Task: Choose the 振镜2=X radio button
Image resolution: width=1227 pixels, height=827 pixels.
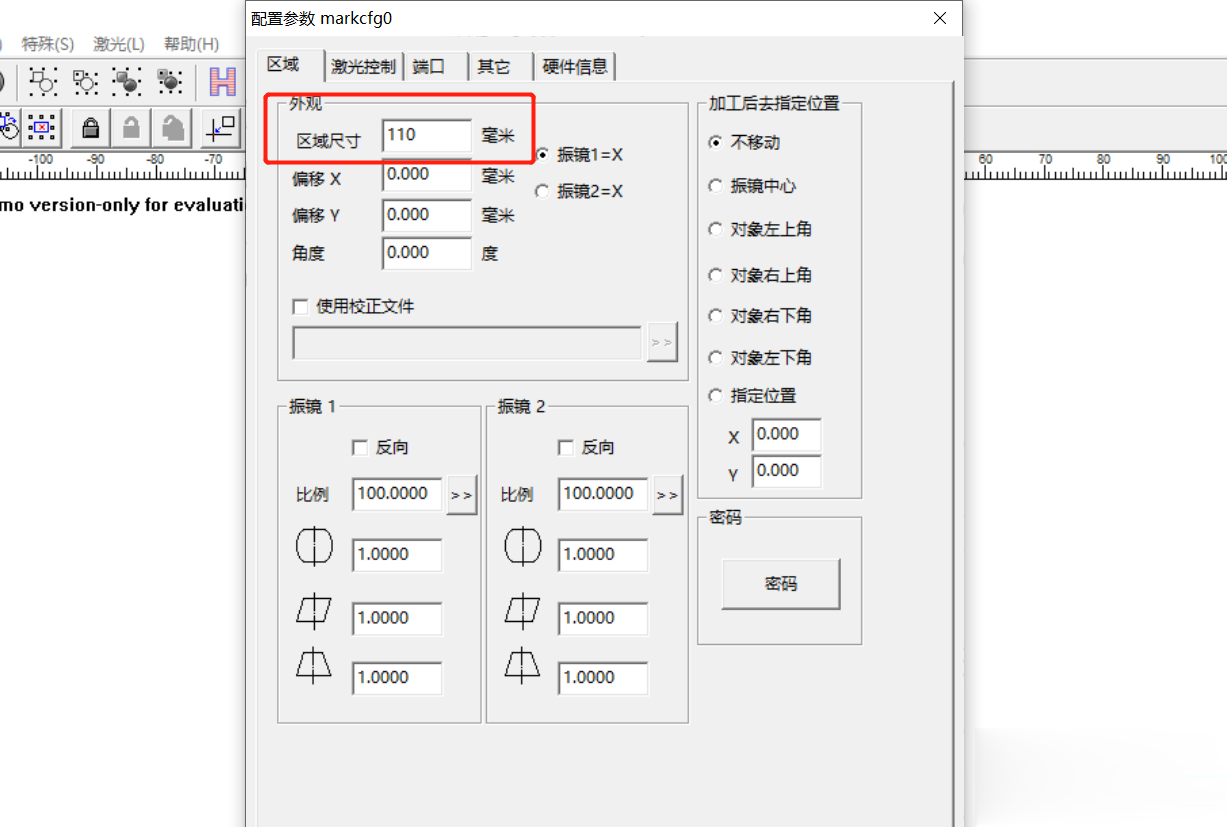Action: (542, 191)
